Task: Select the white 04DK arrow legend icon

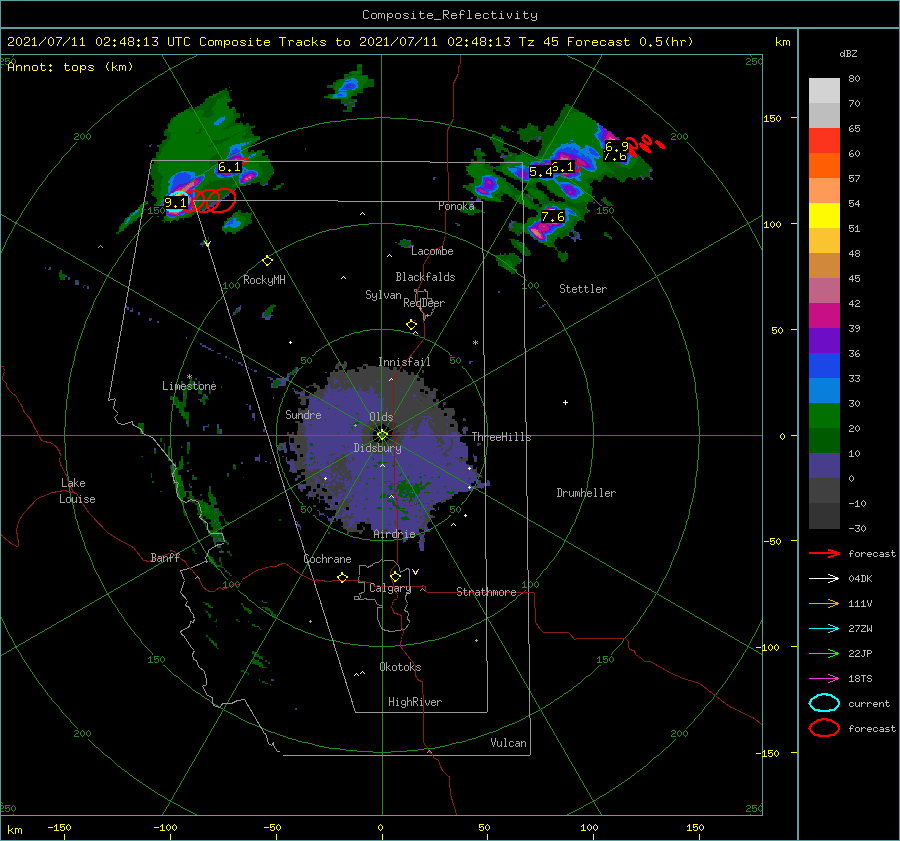Action: 824,578
